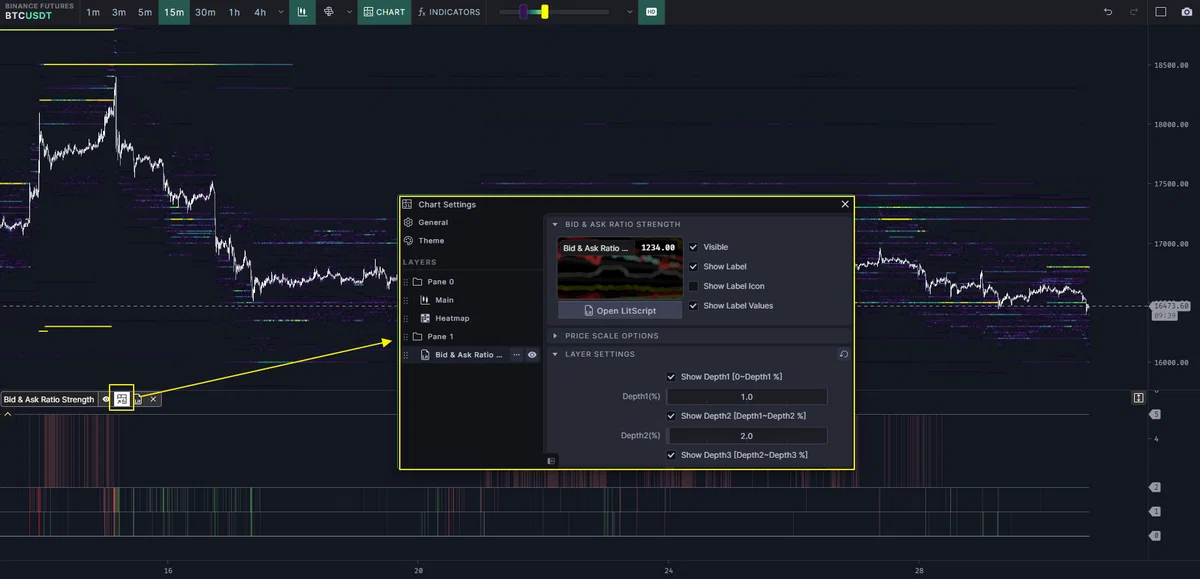Click the purple handle on the heatmap slider

coord(523,12)
